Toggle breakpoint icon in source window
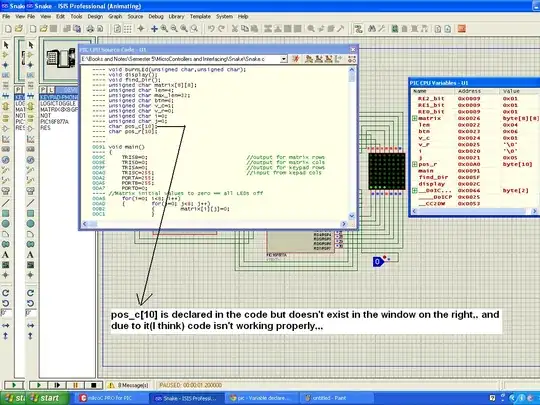 (x=352, y=59)
